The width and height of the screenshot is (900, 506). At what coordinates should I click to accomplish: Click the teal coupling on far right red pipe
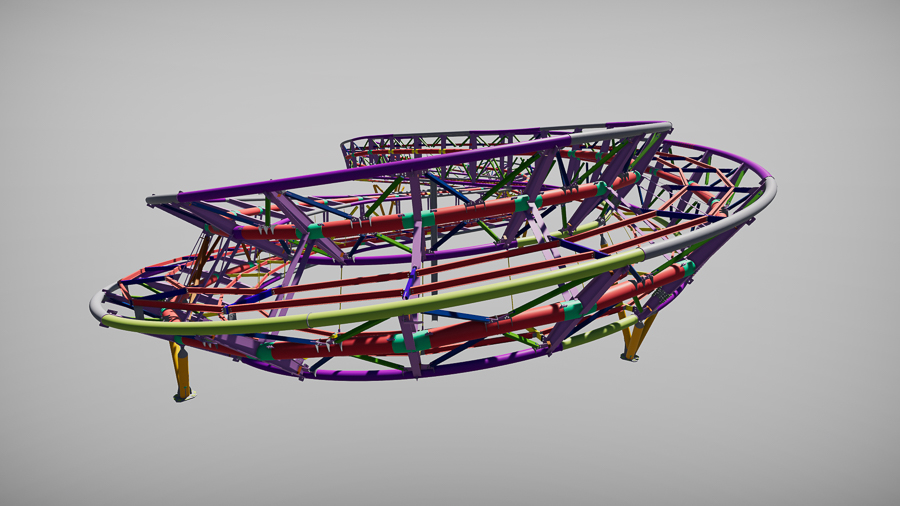tap(688, 268)
